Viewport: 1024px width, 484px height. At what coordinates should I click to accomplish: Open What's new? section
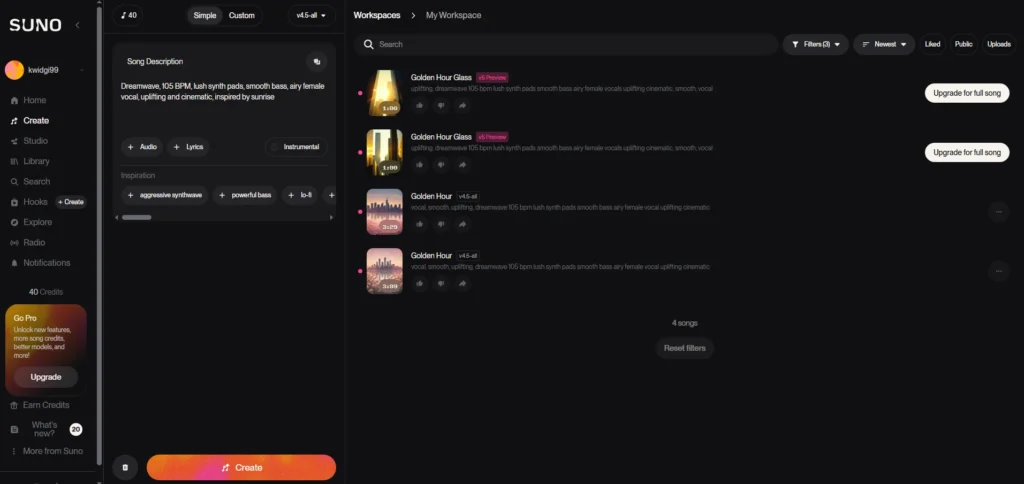pyautogui.click(x=46, y=429)
